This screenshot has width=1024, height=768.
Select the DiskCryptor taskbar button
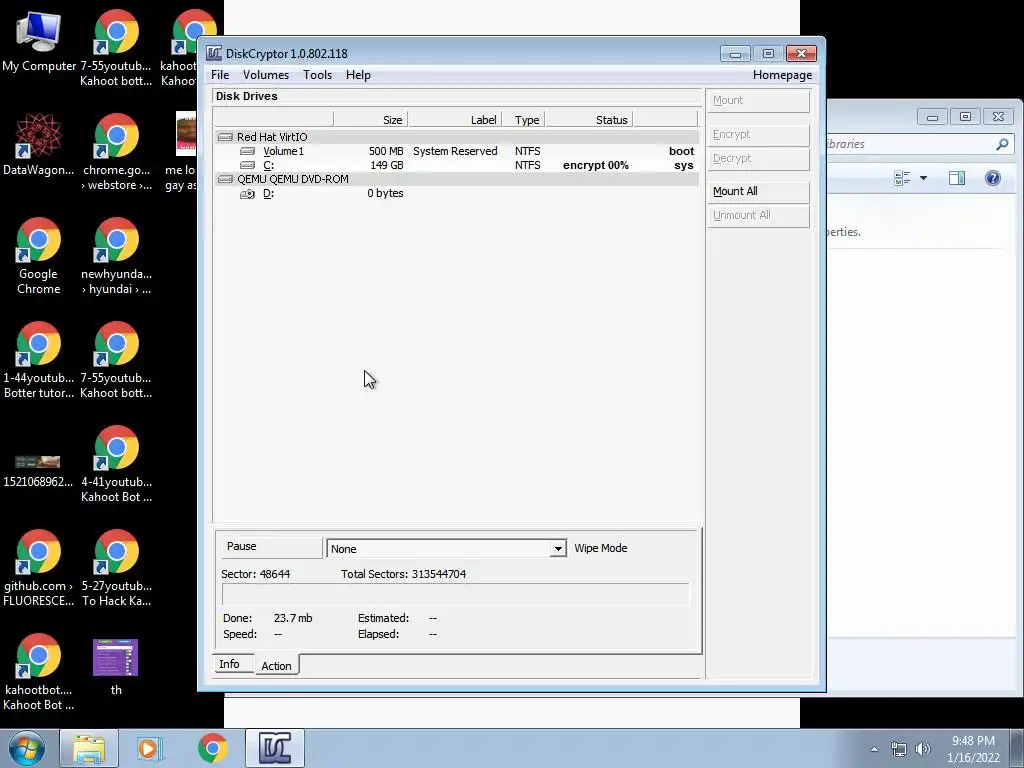coord(275,748)
